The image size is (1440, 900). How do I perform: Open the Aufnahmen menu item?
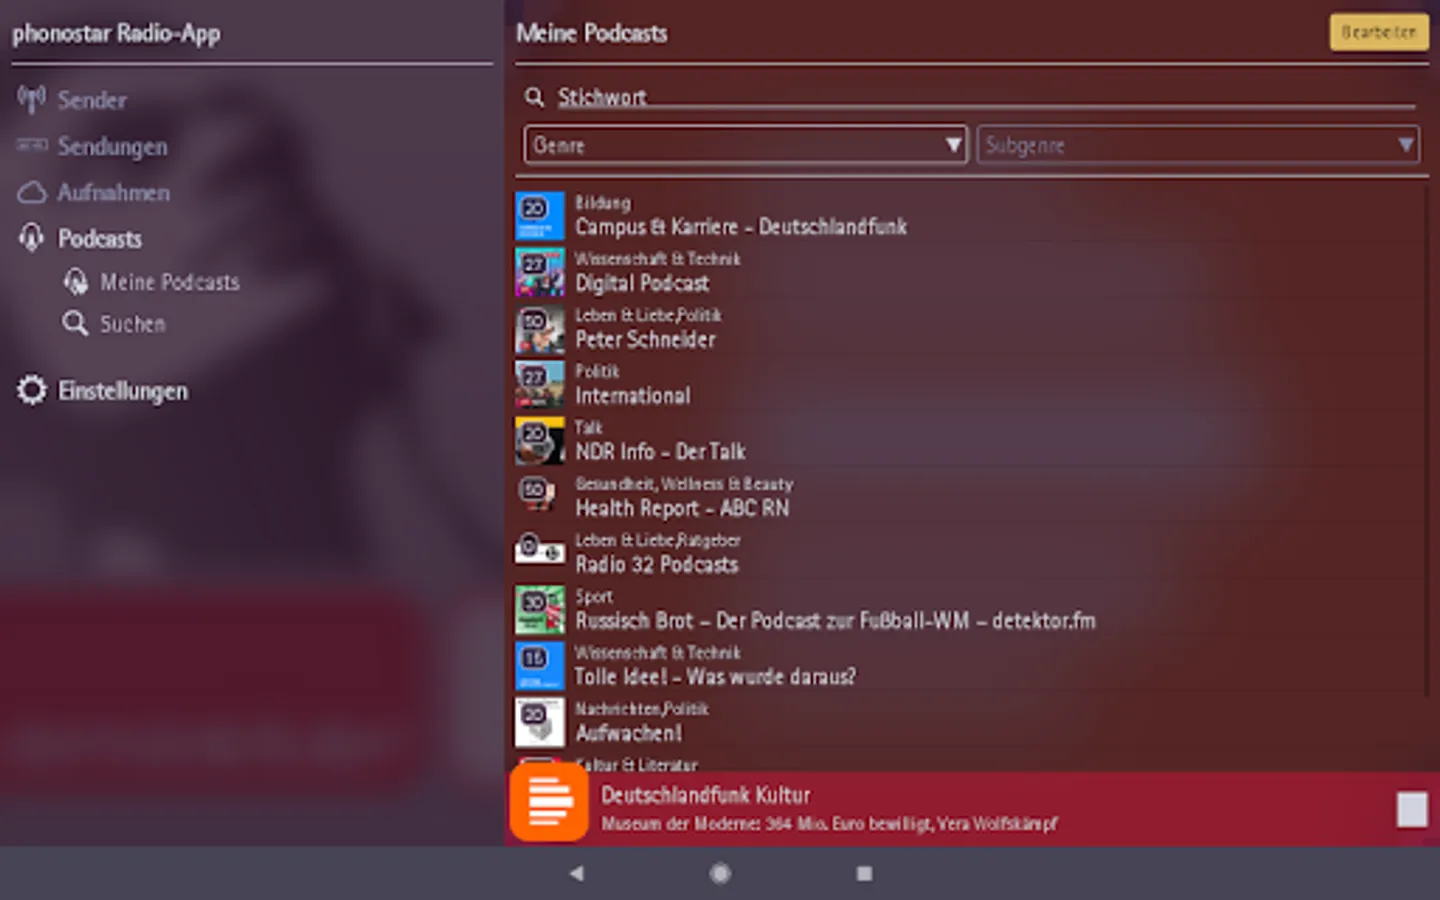pos(113,192)
